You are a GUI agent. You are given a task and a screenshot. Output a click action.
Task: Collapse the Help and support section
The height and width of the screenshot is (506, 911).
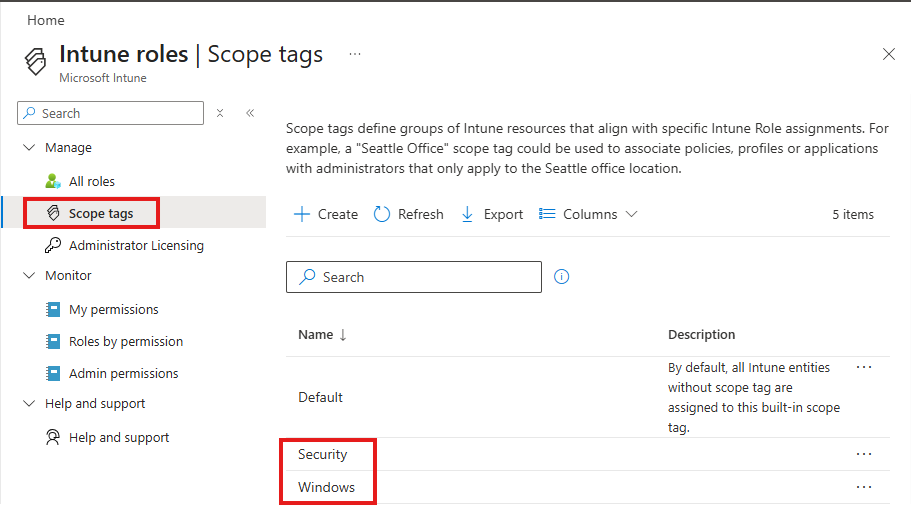coord(28,403)
